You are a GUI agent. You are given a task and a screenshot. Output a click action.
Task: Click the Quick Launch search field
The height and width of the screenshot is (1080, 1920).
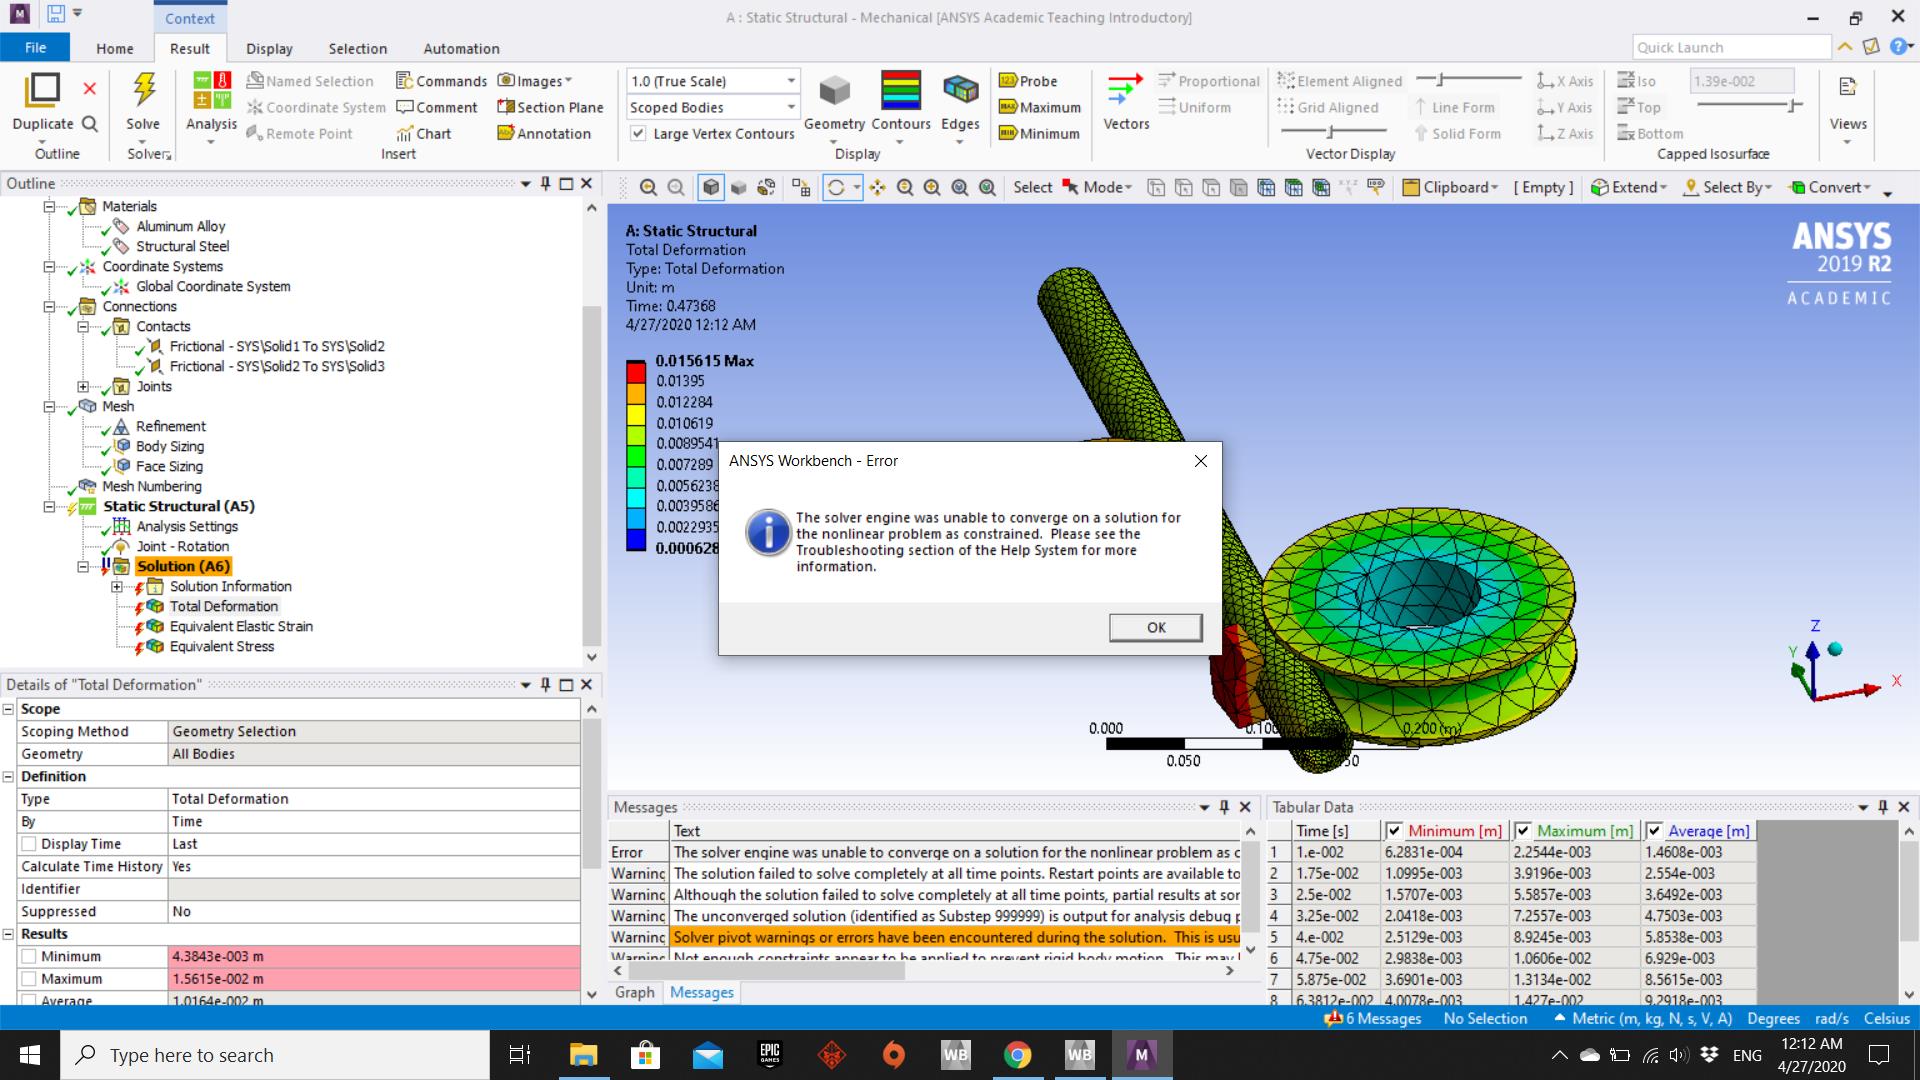1731,47
